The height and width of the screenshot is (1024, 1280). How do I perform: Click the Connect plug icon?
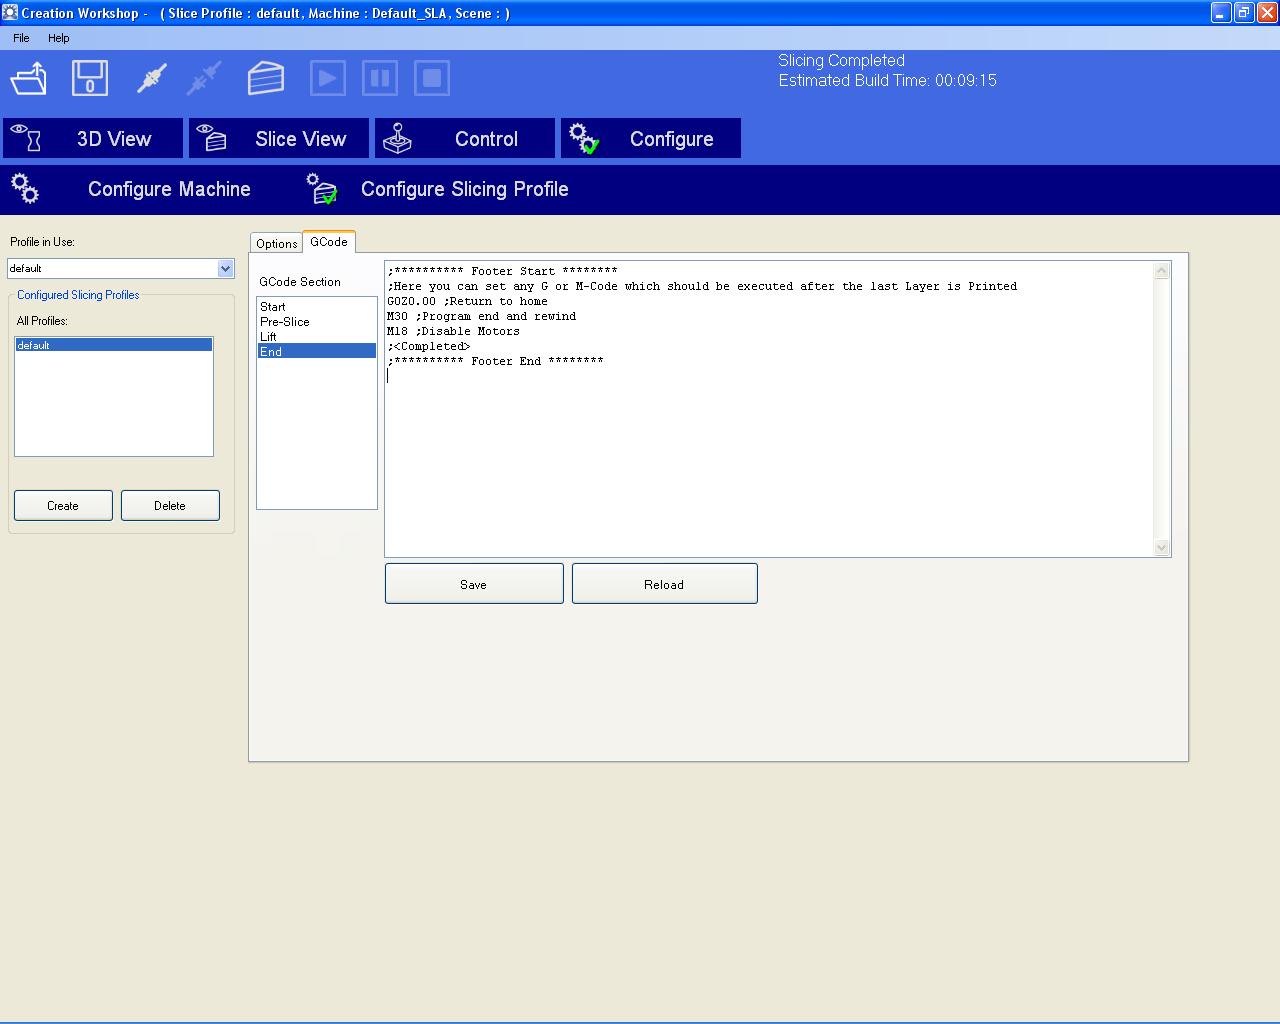(x=151, y=78)
